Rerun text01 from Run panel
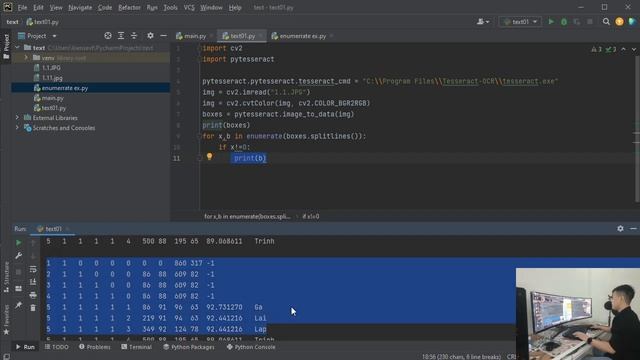The image size is (640, 360). tap(18, 242)
